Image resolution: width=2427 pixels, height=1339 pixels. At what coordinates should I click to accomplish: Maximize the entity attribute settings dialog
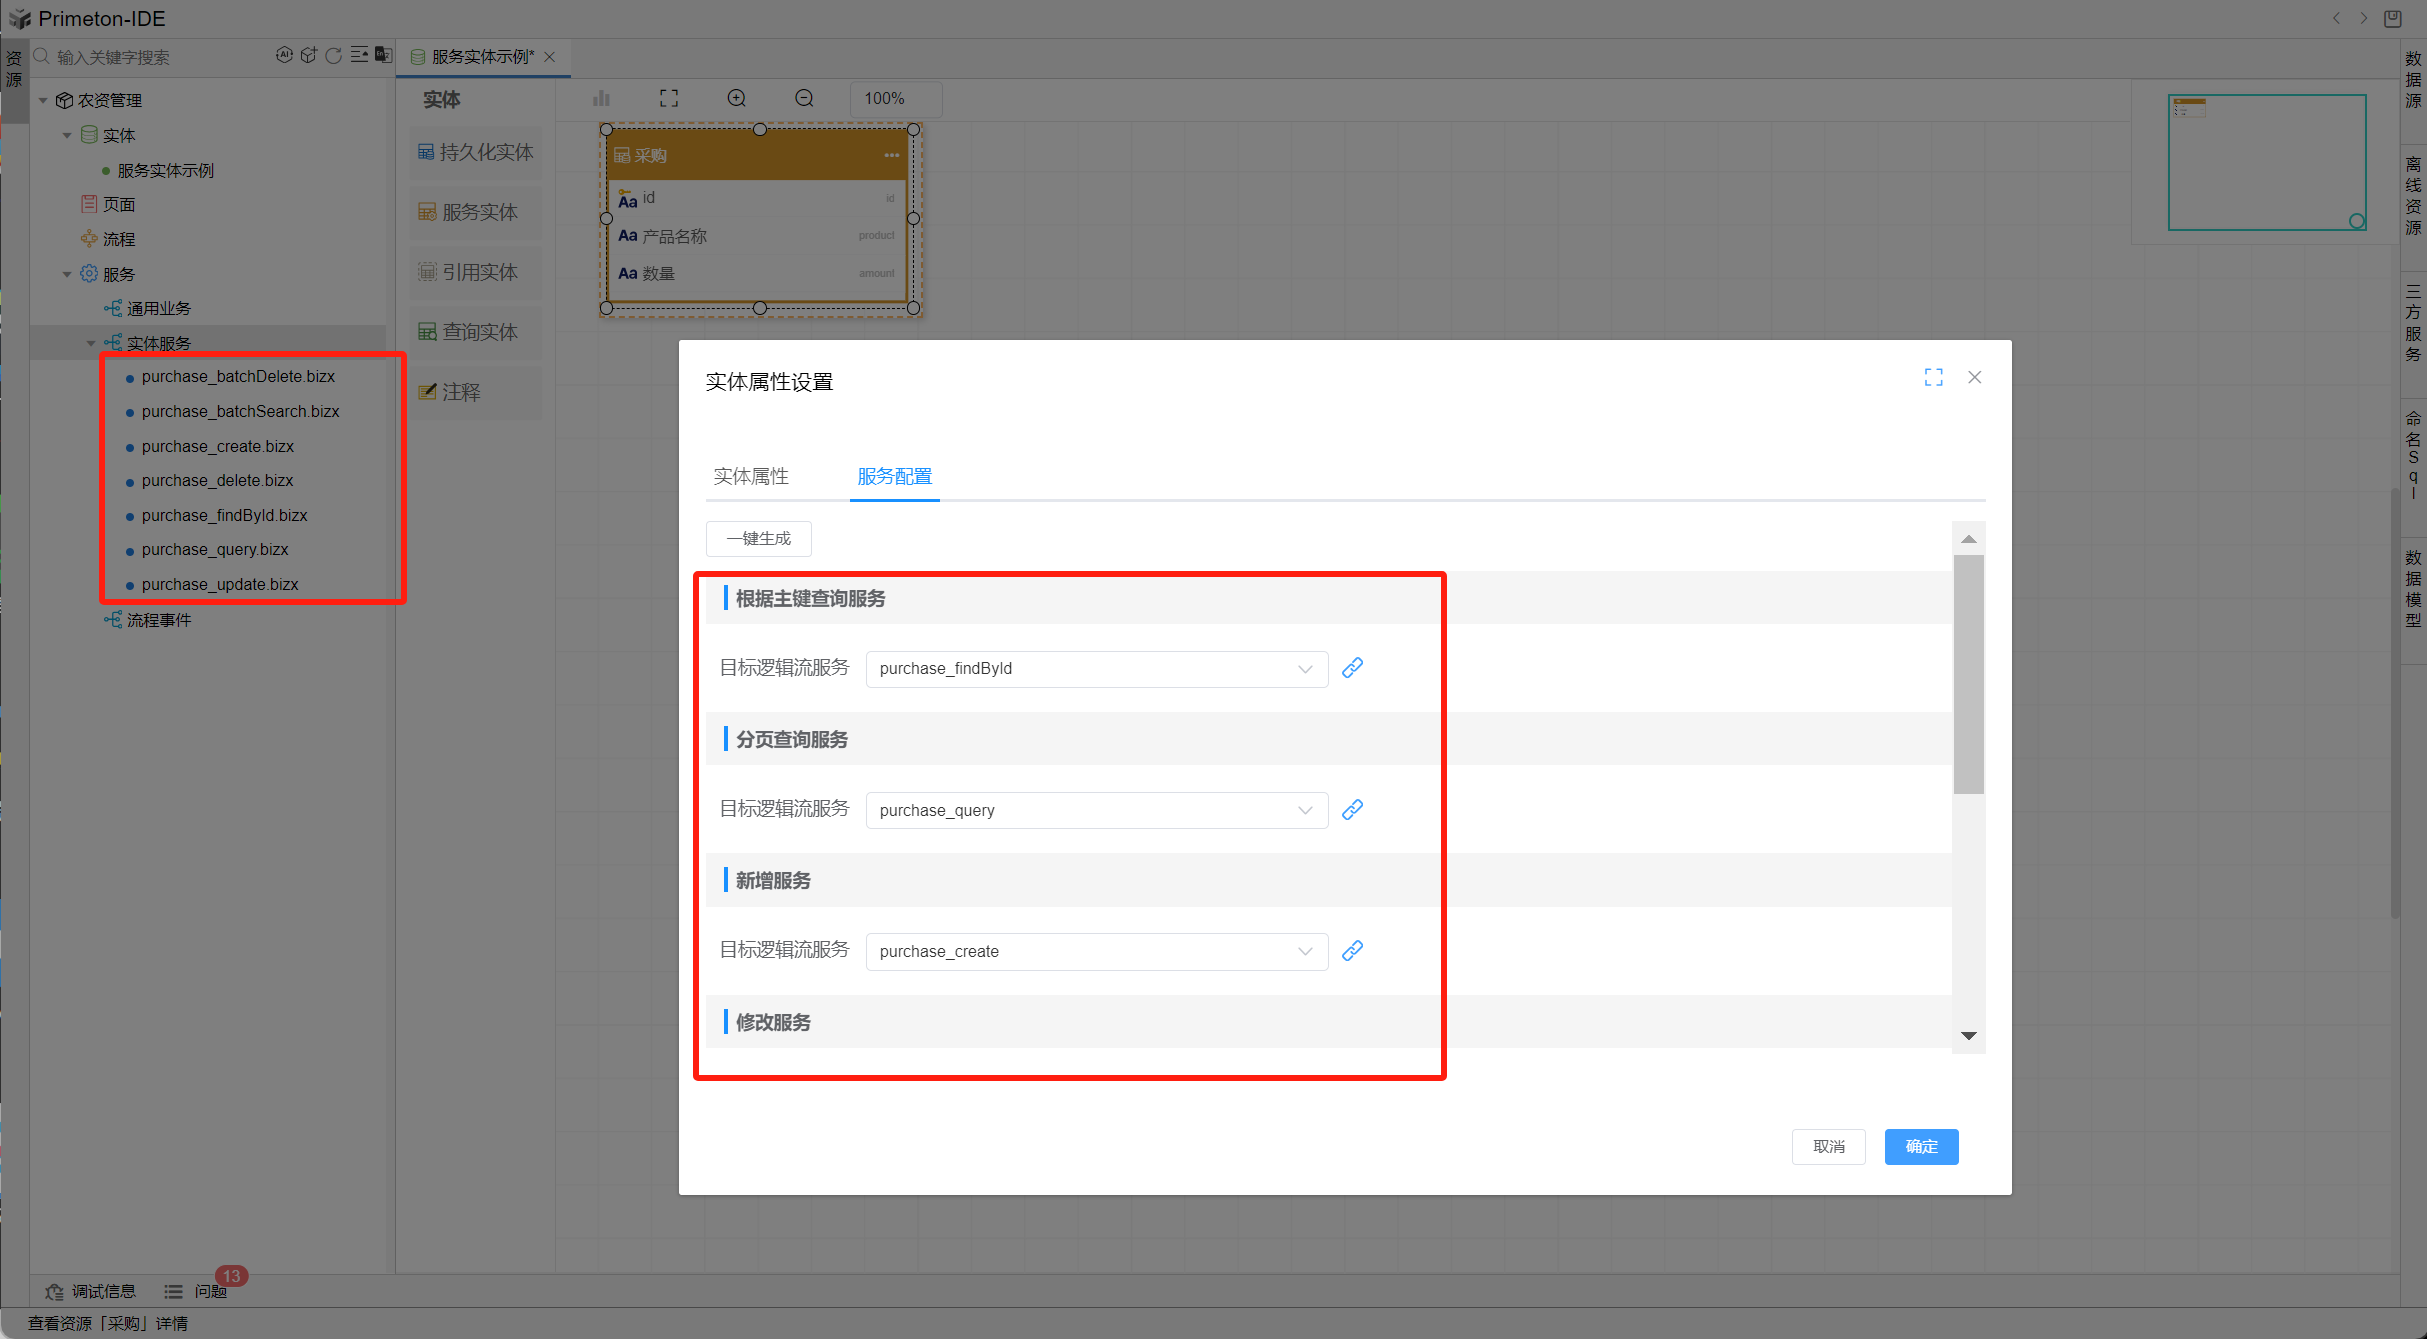click(x=1933, y=377)
